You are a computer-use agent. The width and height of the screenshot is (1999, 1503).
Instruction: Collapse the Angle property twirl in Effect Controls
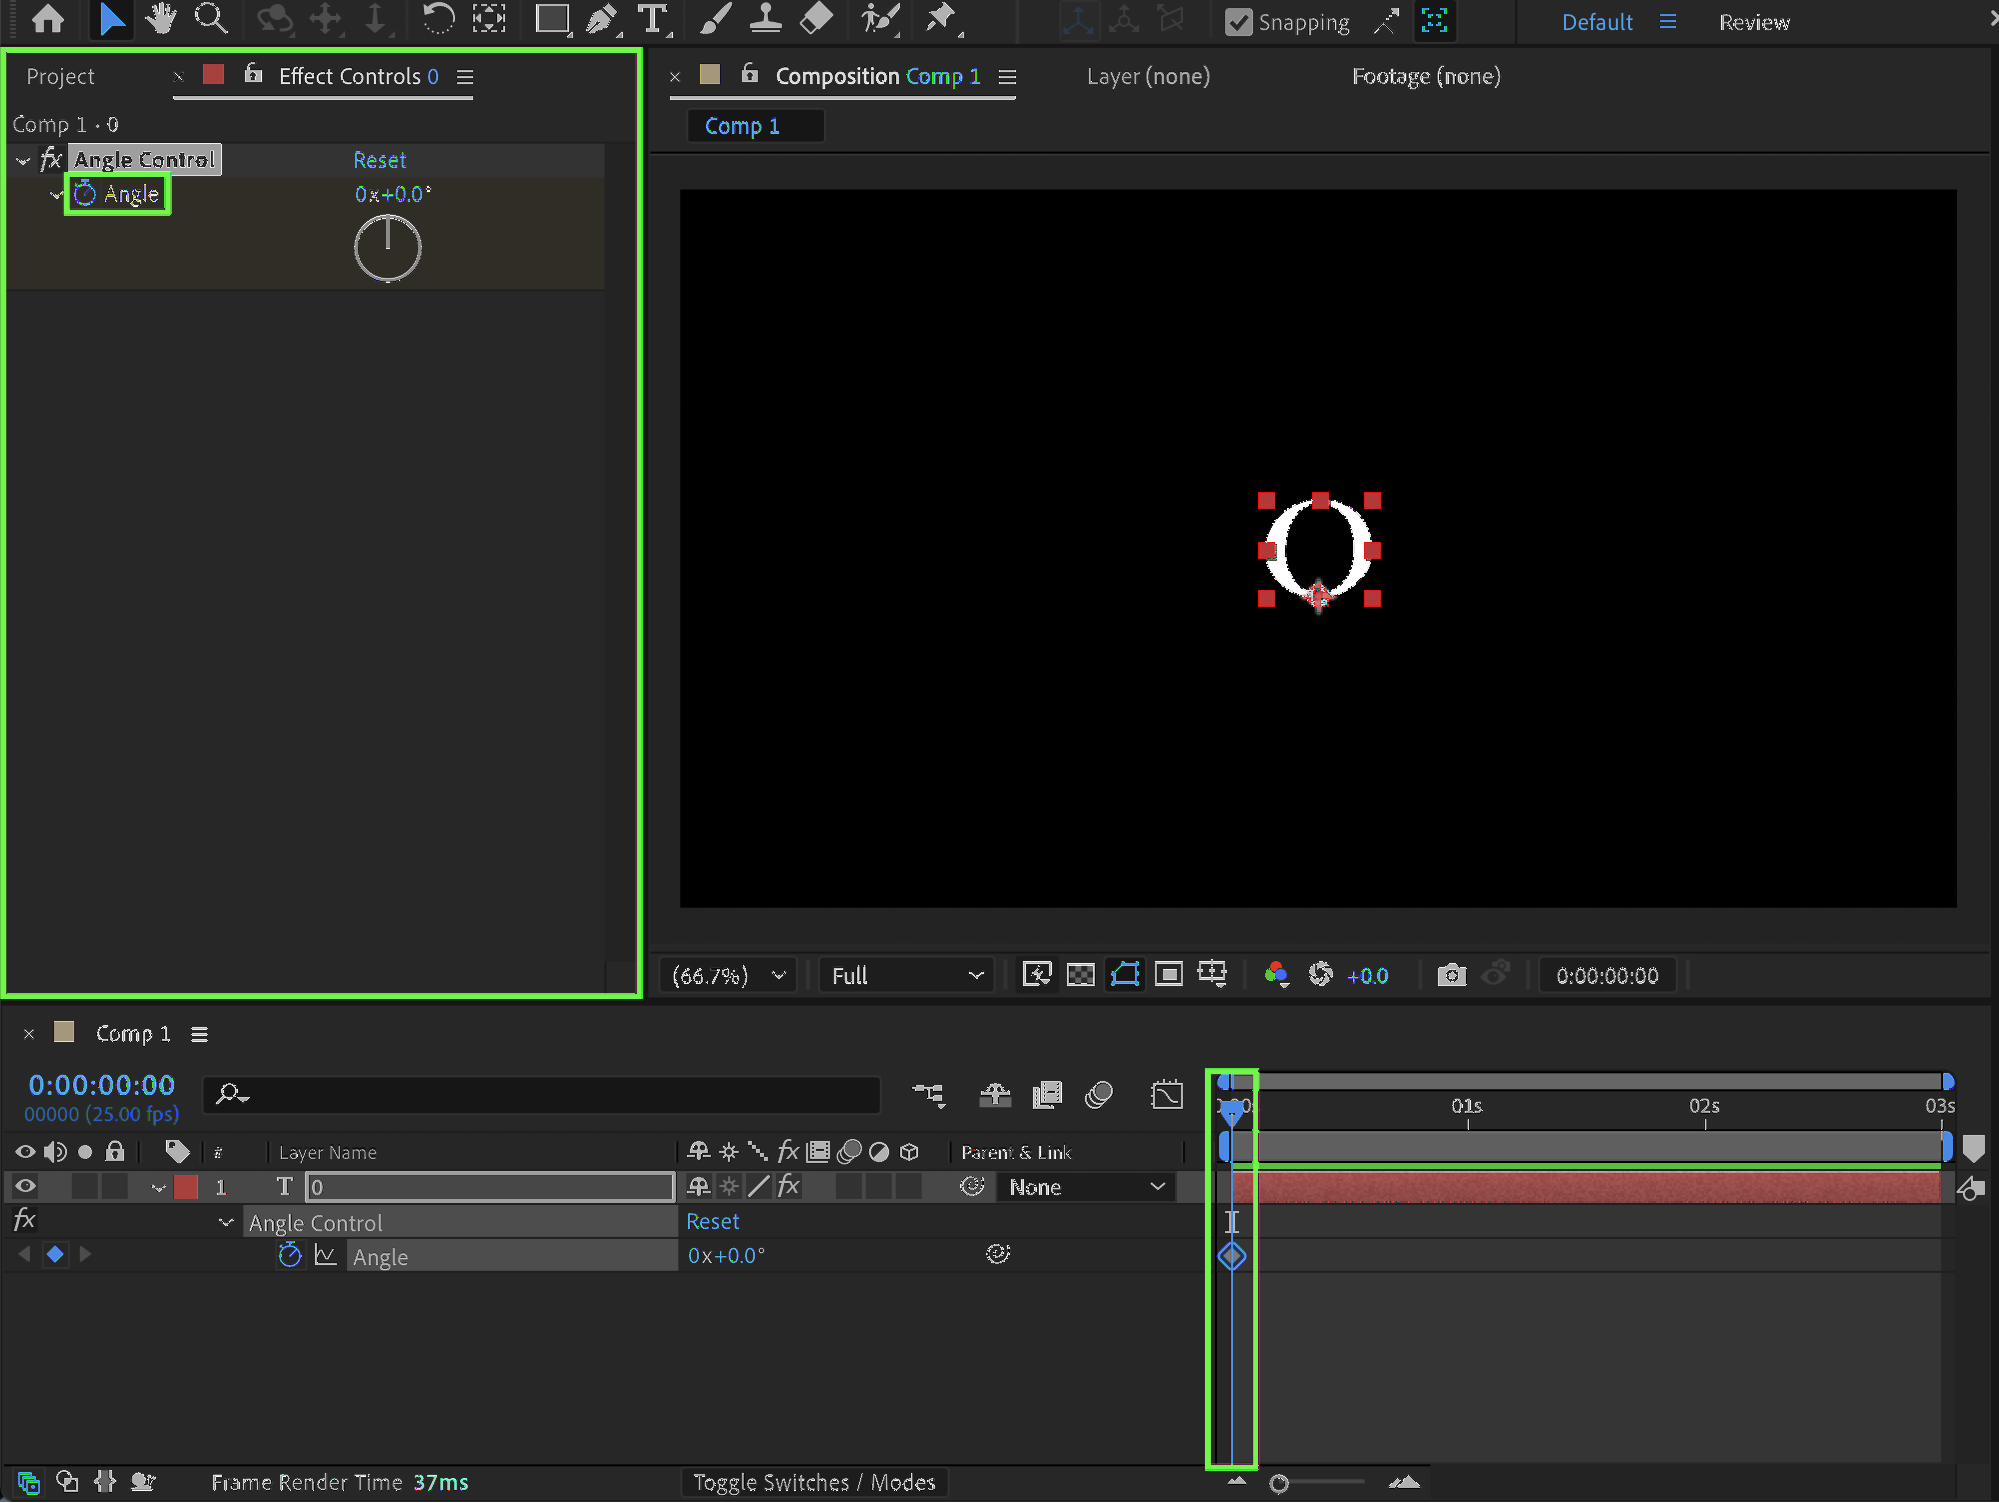[x=57, y=195]
